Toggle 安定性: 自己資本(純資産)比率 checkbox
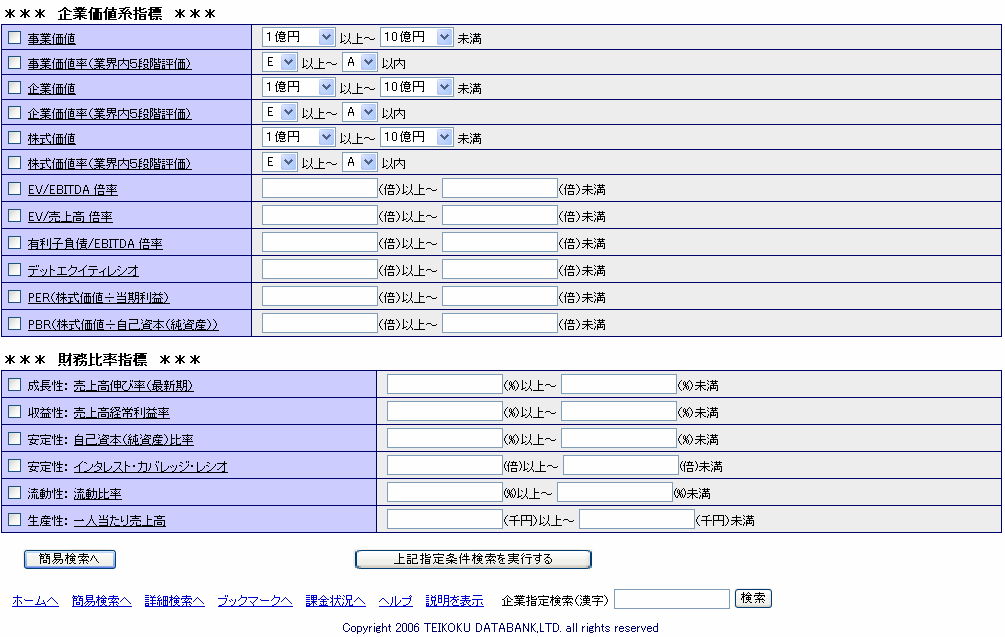The height and width of the screenshot is (637, 1005). click(x=14, y=439)
